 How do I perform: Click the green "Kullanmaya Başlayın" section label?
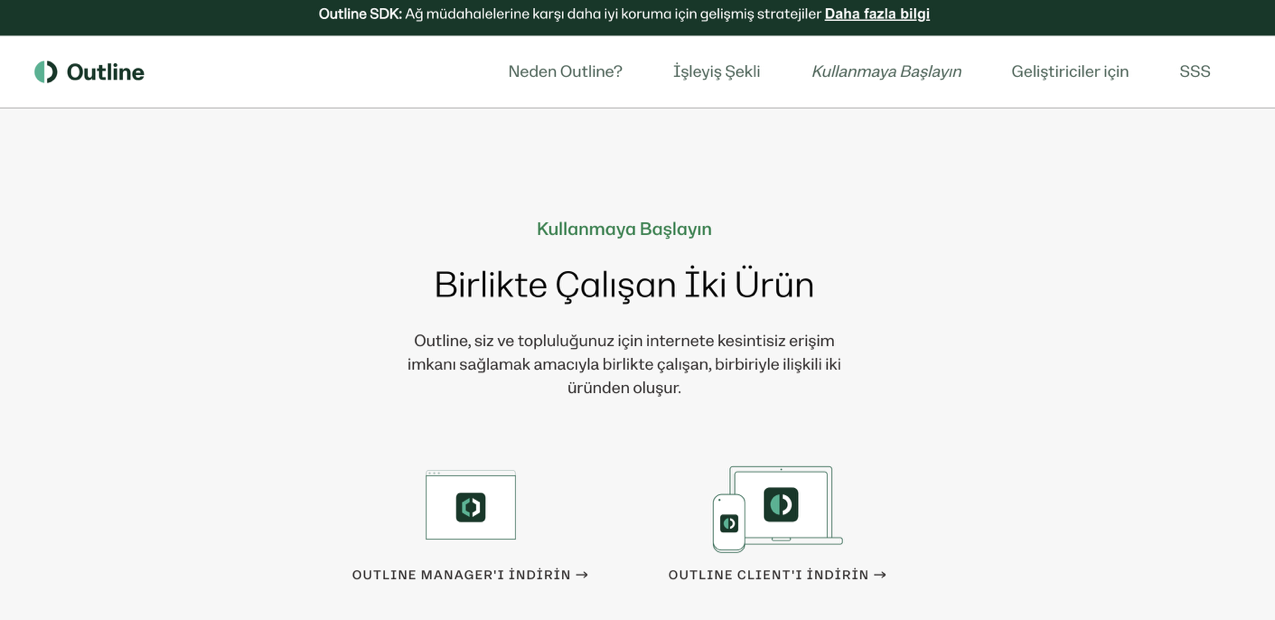point(624,229)
